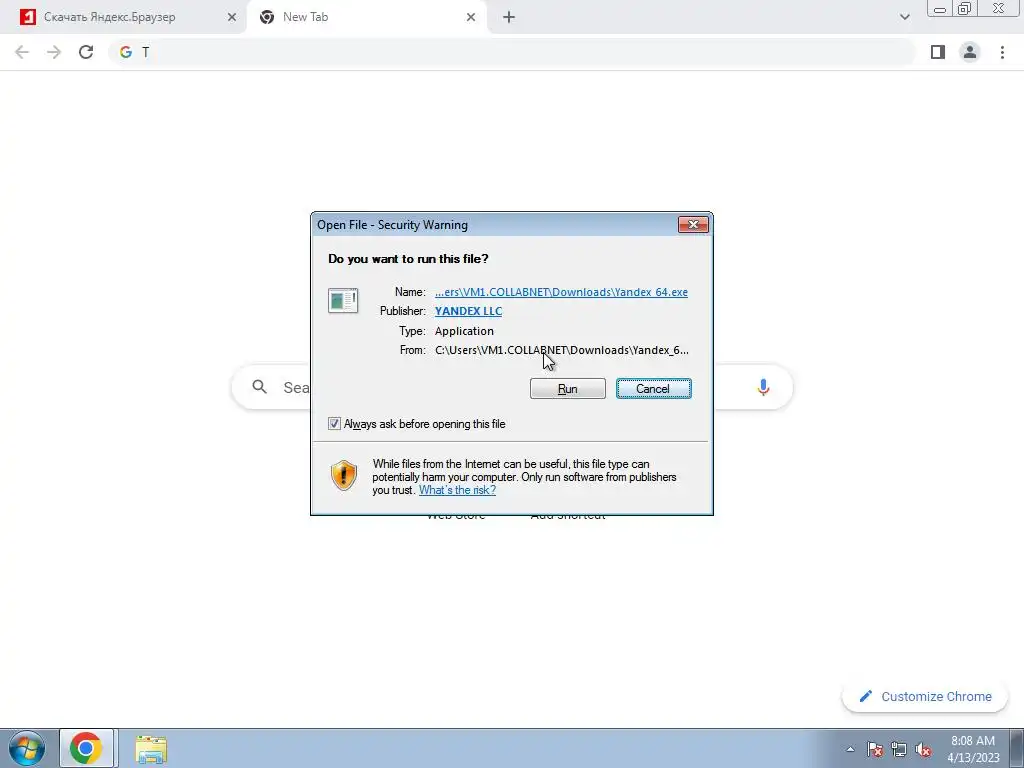Viewport: 1024px width, 768px height.
Task: Close the Open File Security Warning dialog
Action: click(693, 225)
